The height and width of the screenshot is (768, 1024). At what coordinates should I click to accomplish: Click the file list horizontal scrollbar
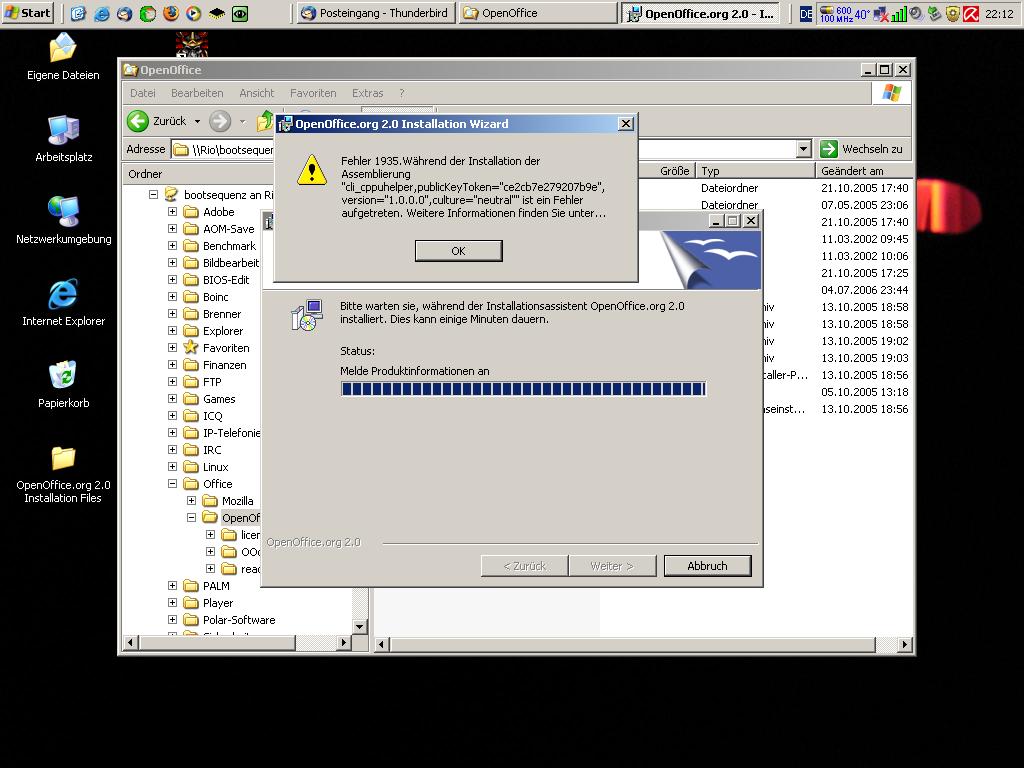click(633, 645)
